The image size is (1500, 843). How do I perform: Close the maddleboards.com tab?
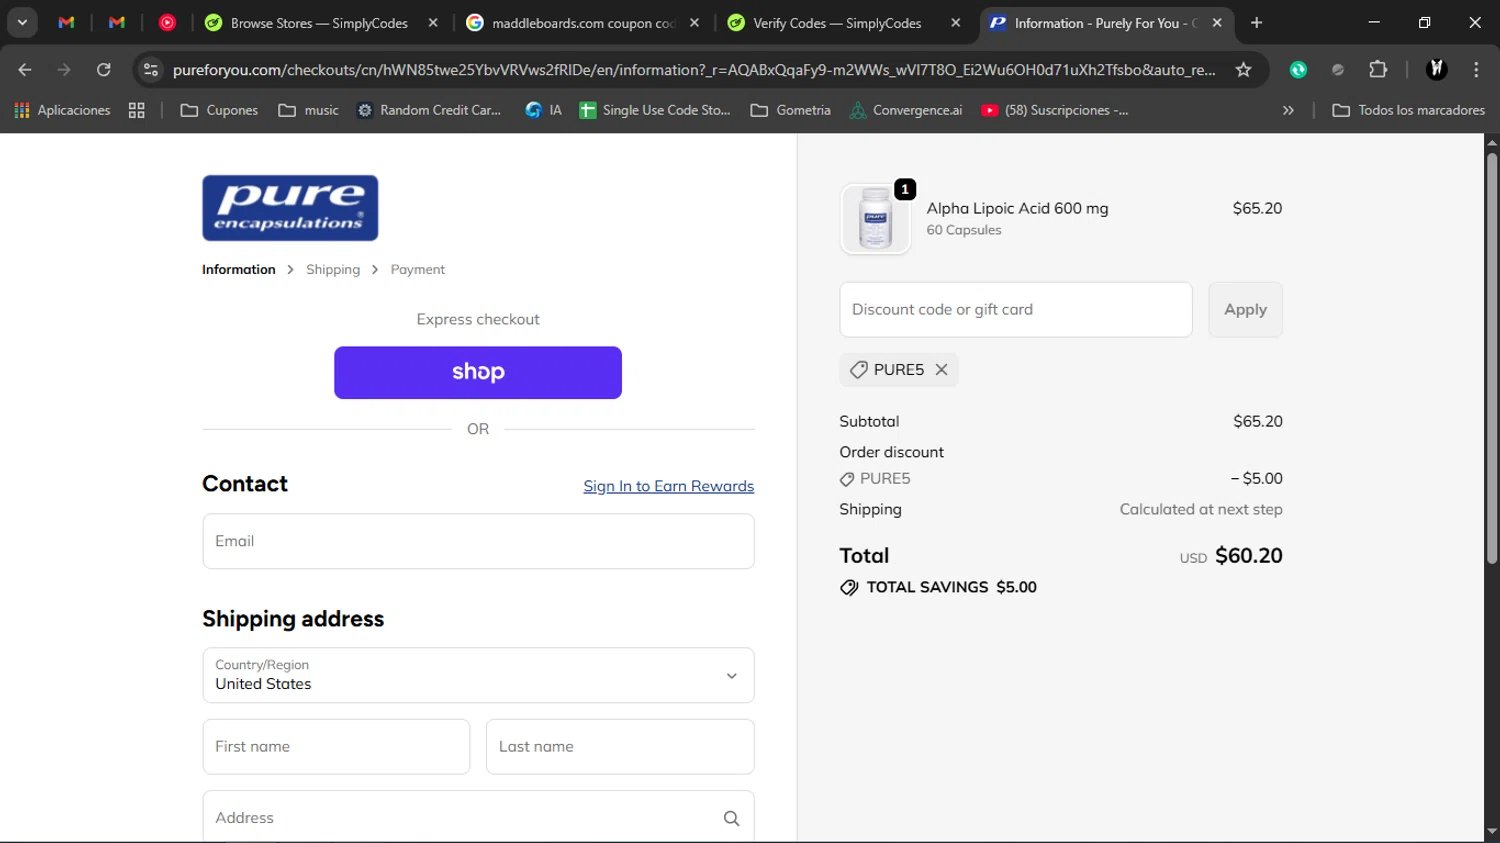[x=694, y=23]
